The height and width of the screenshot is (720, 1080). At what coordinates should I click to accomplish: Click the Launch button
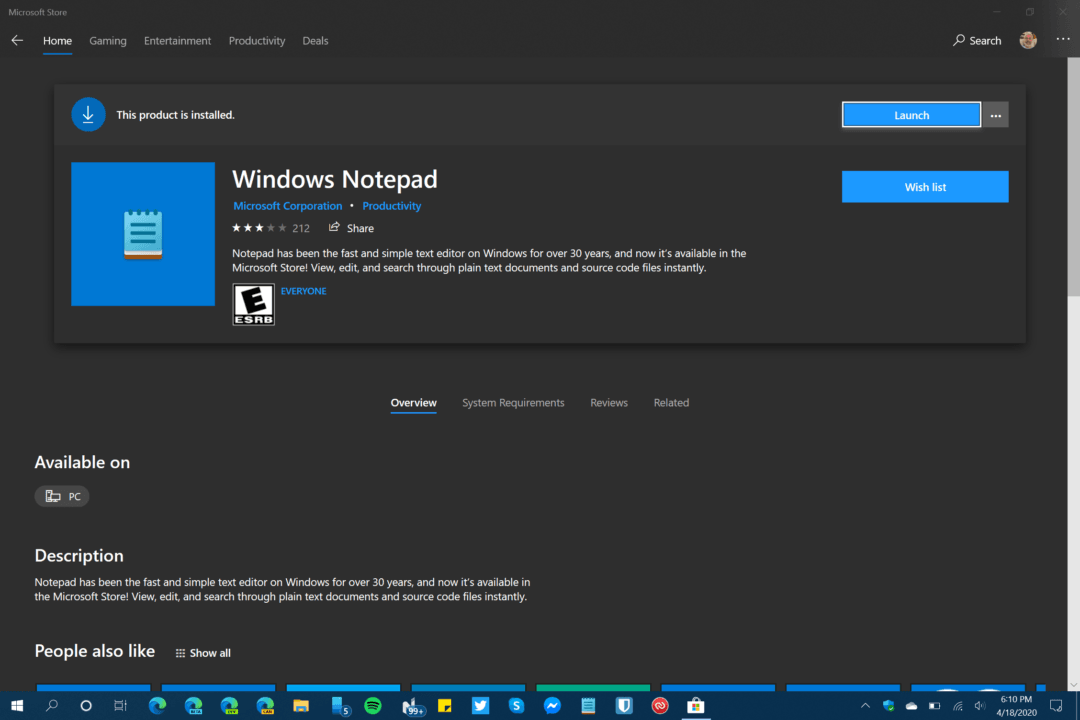(x=911, y=114)
